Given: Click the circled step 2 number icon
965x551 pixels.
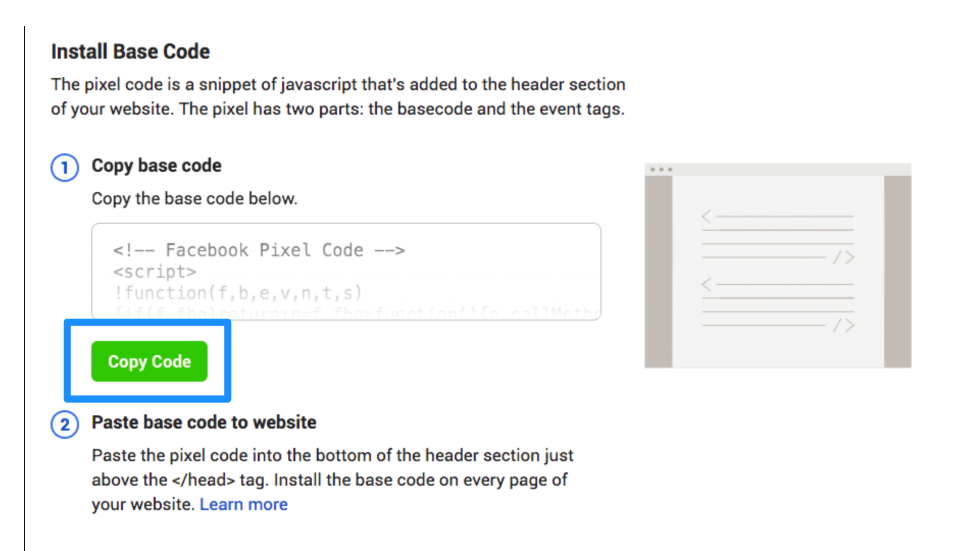Looking at the screenshot, I should [x=65, y=425].
